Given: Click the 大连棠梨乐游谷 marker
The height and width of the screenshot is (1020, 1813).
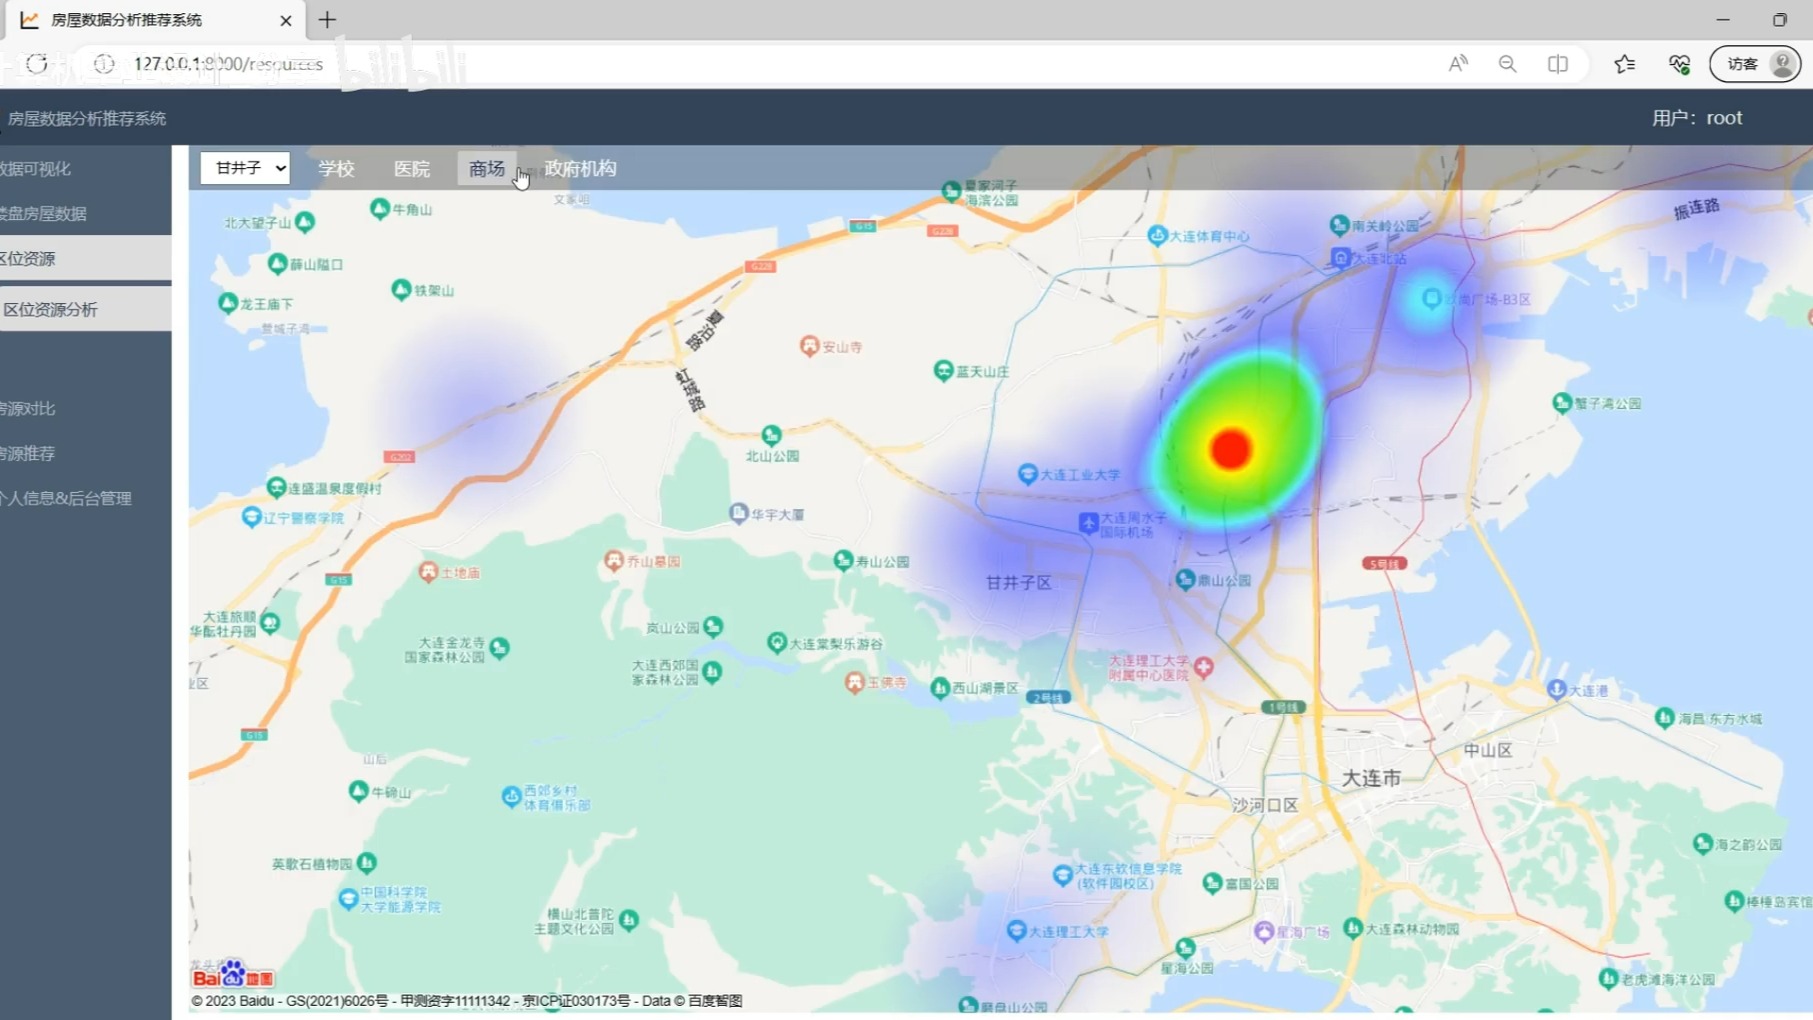Looking at the screenshot, I should pos(777,642).
